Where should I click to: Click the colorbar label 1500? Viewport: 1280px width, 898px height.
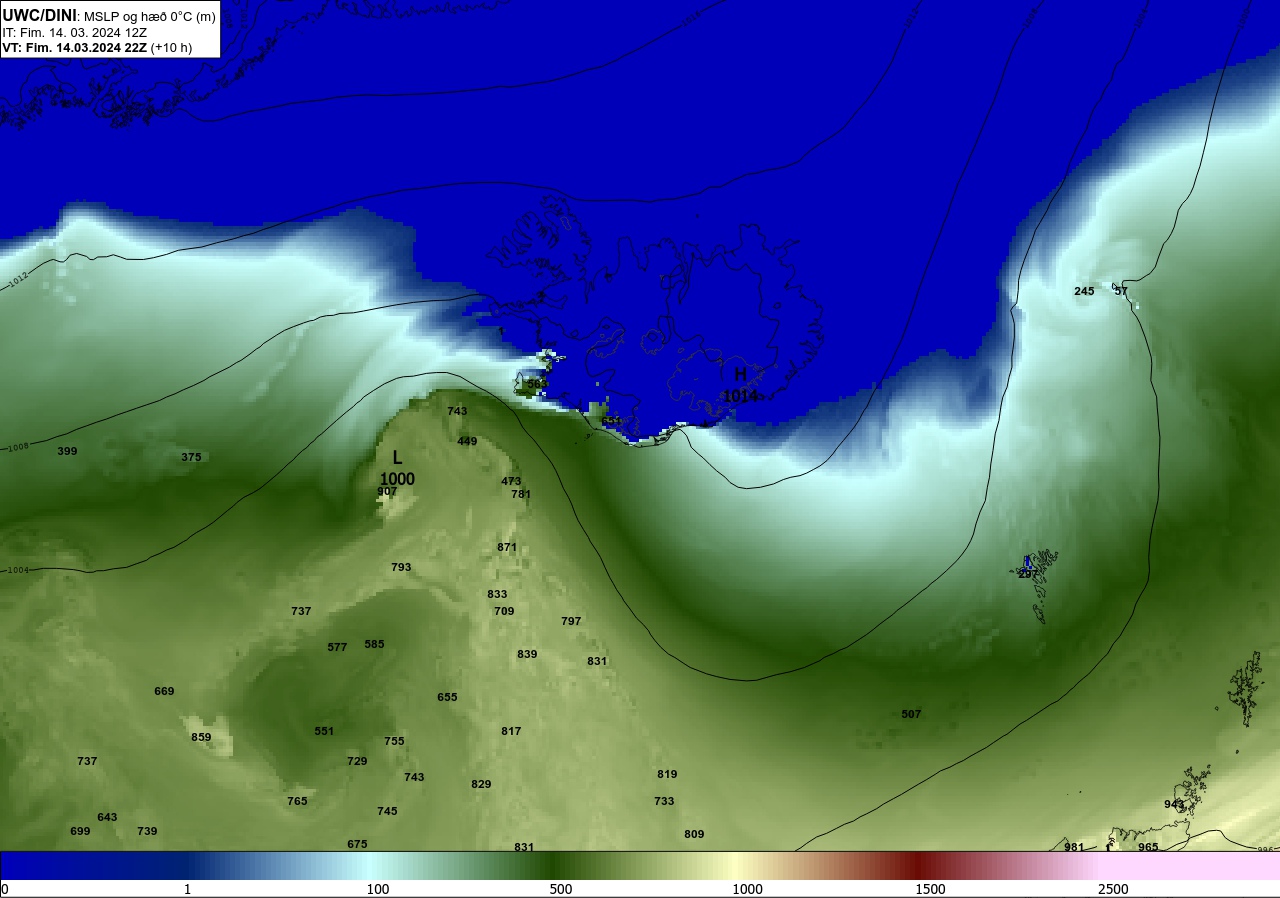click(x=930, y=889)
